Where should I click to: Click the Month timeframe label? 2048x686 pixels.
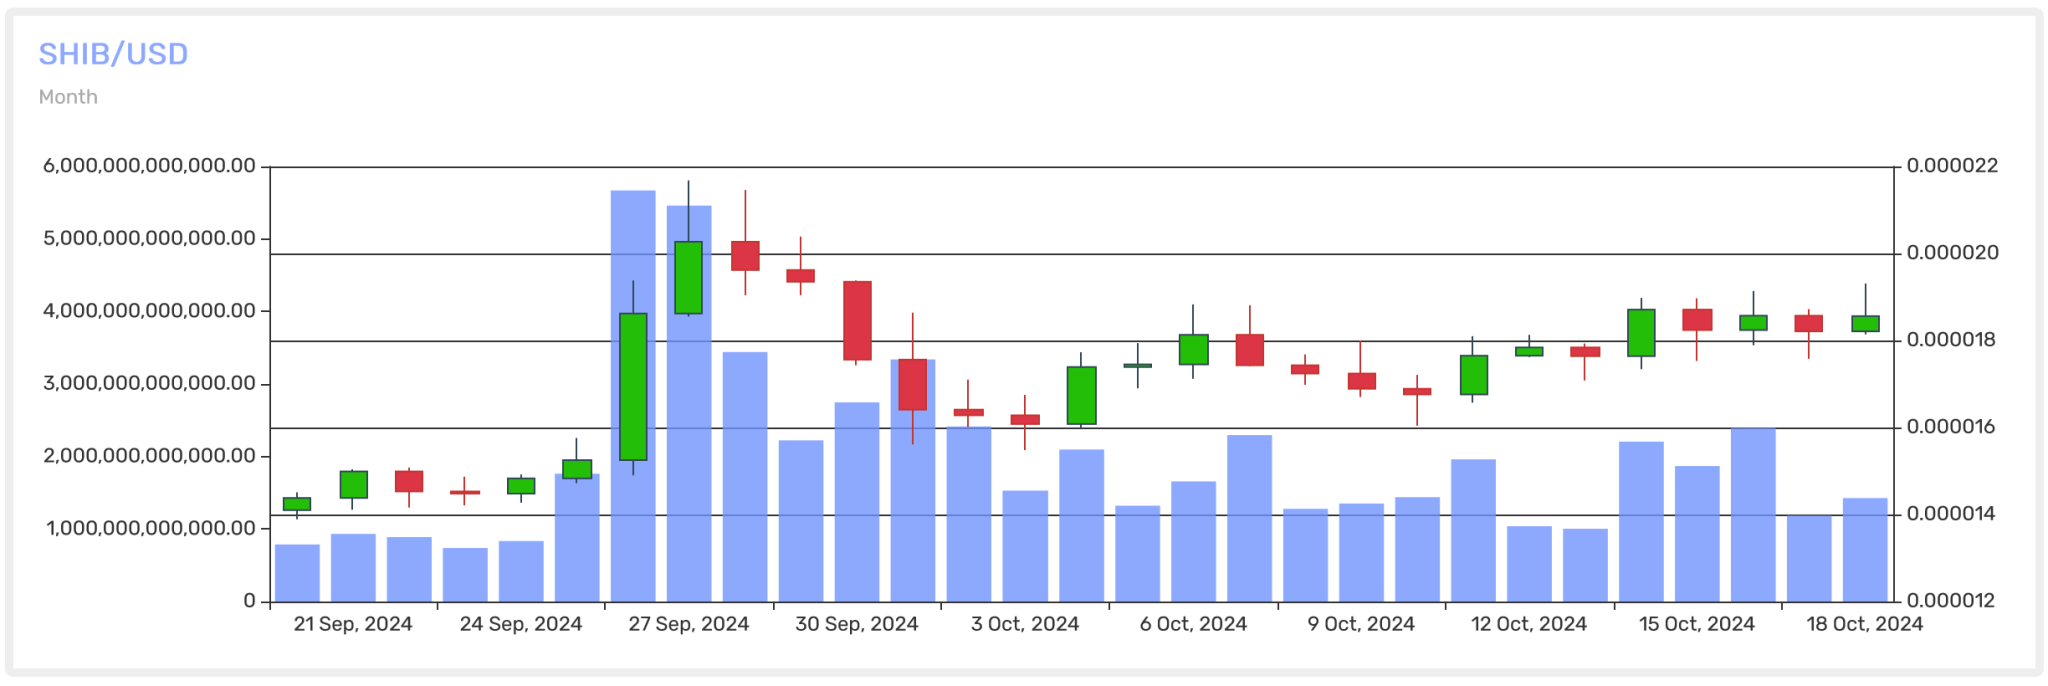(68, 97)
